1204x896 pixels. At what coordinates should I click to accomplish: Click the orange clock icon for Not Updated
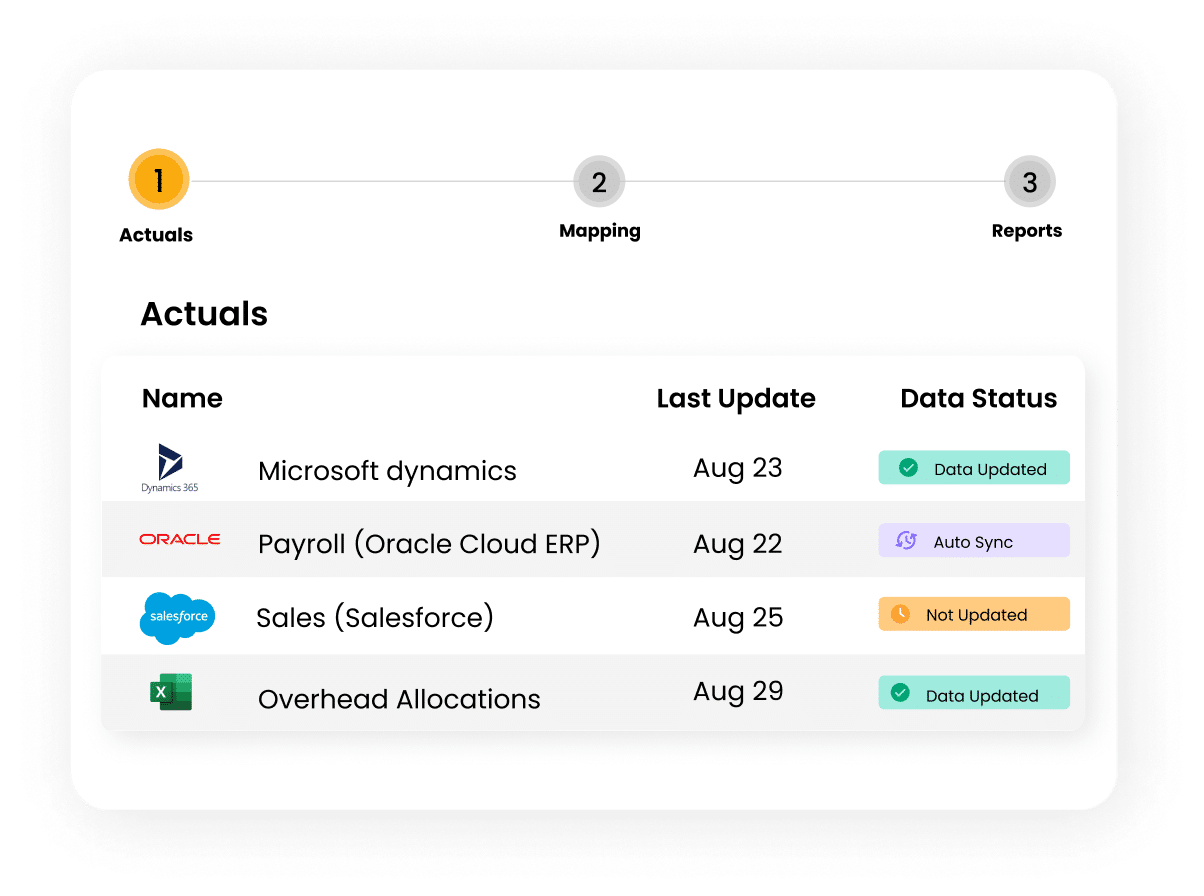900,614
